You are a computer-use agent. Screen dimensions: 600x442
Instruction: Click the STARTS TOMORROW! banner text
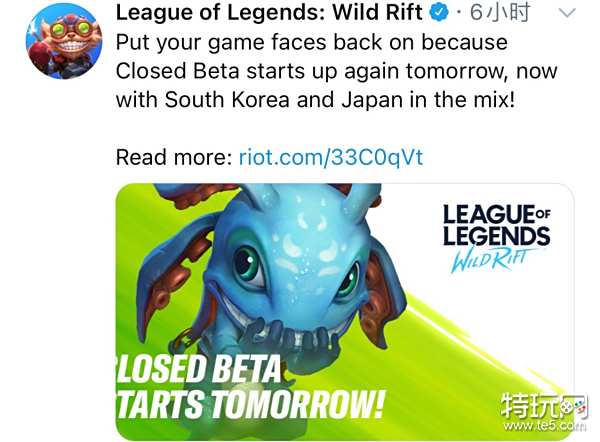coord(249,404)
